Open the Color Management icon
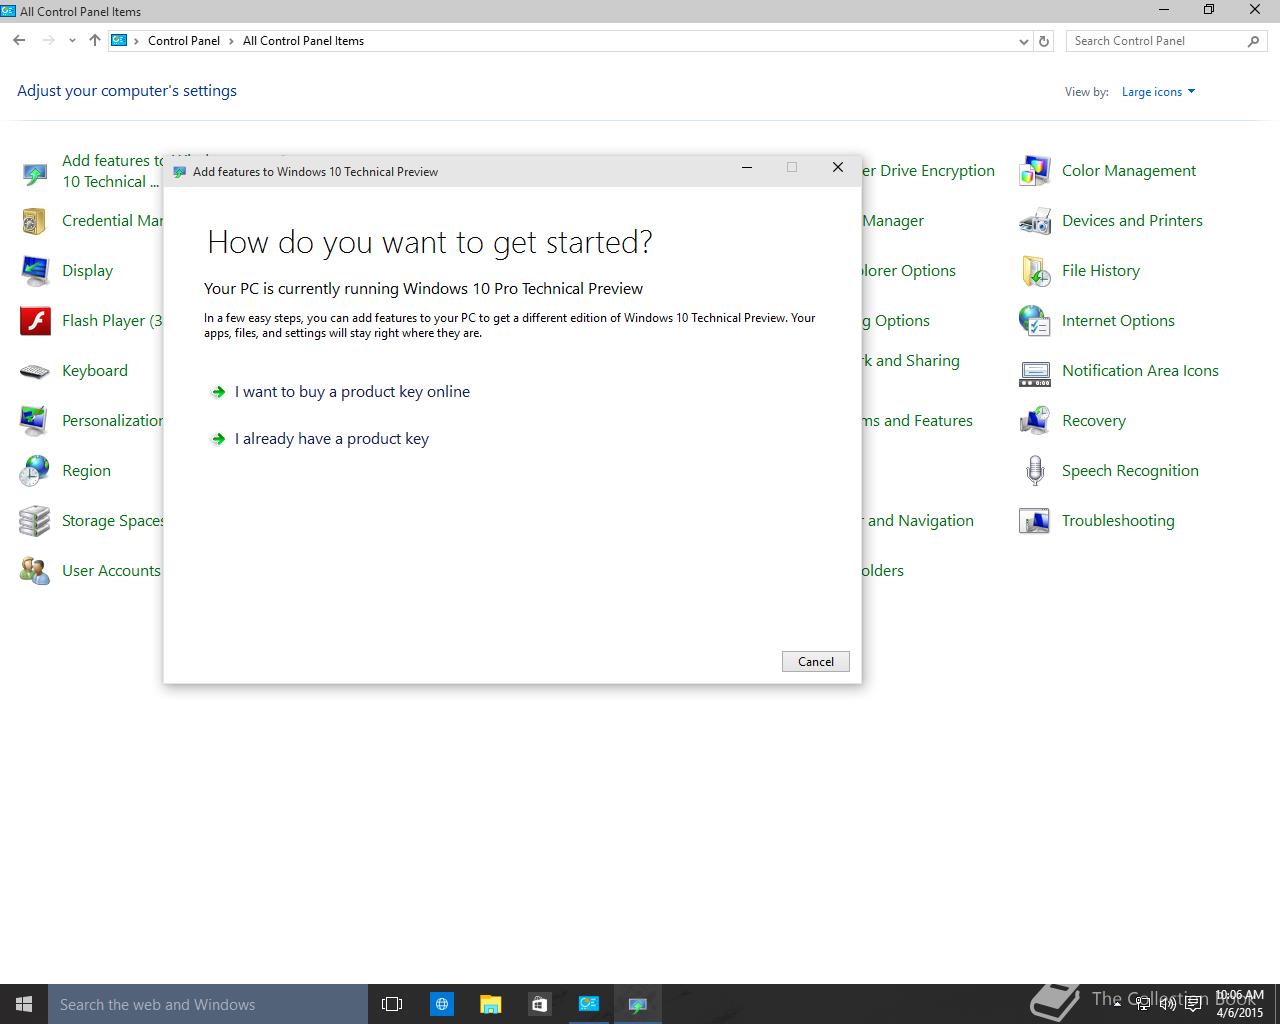Image resolution: width=1280 pixels, height=1024 pixels. click(x=1035, y=171)
